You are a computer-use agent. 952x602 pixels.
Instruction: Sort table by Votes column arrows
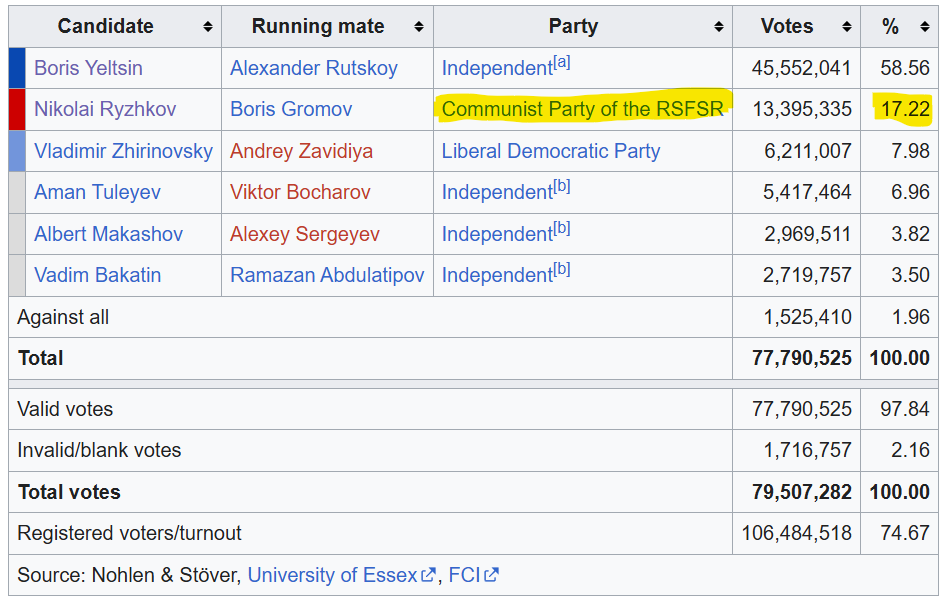[847, 27]
